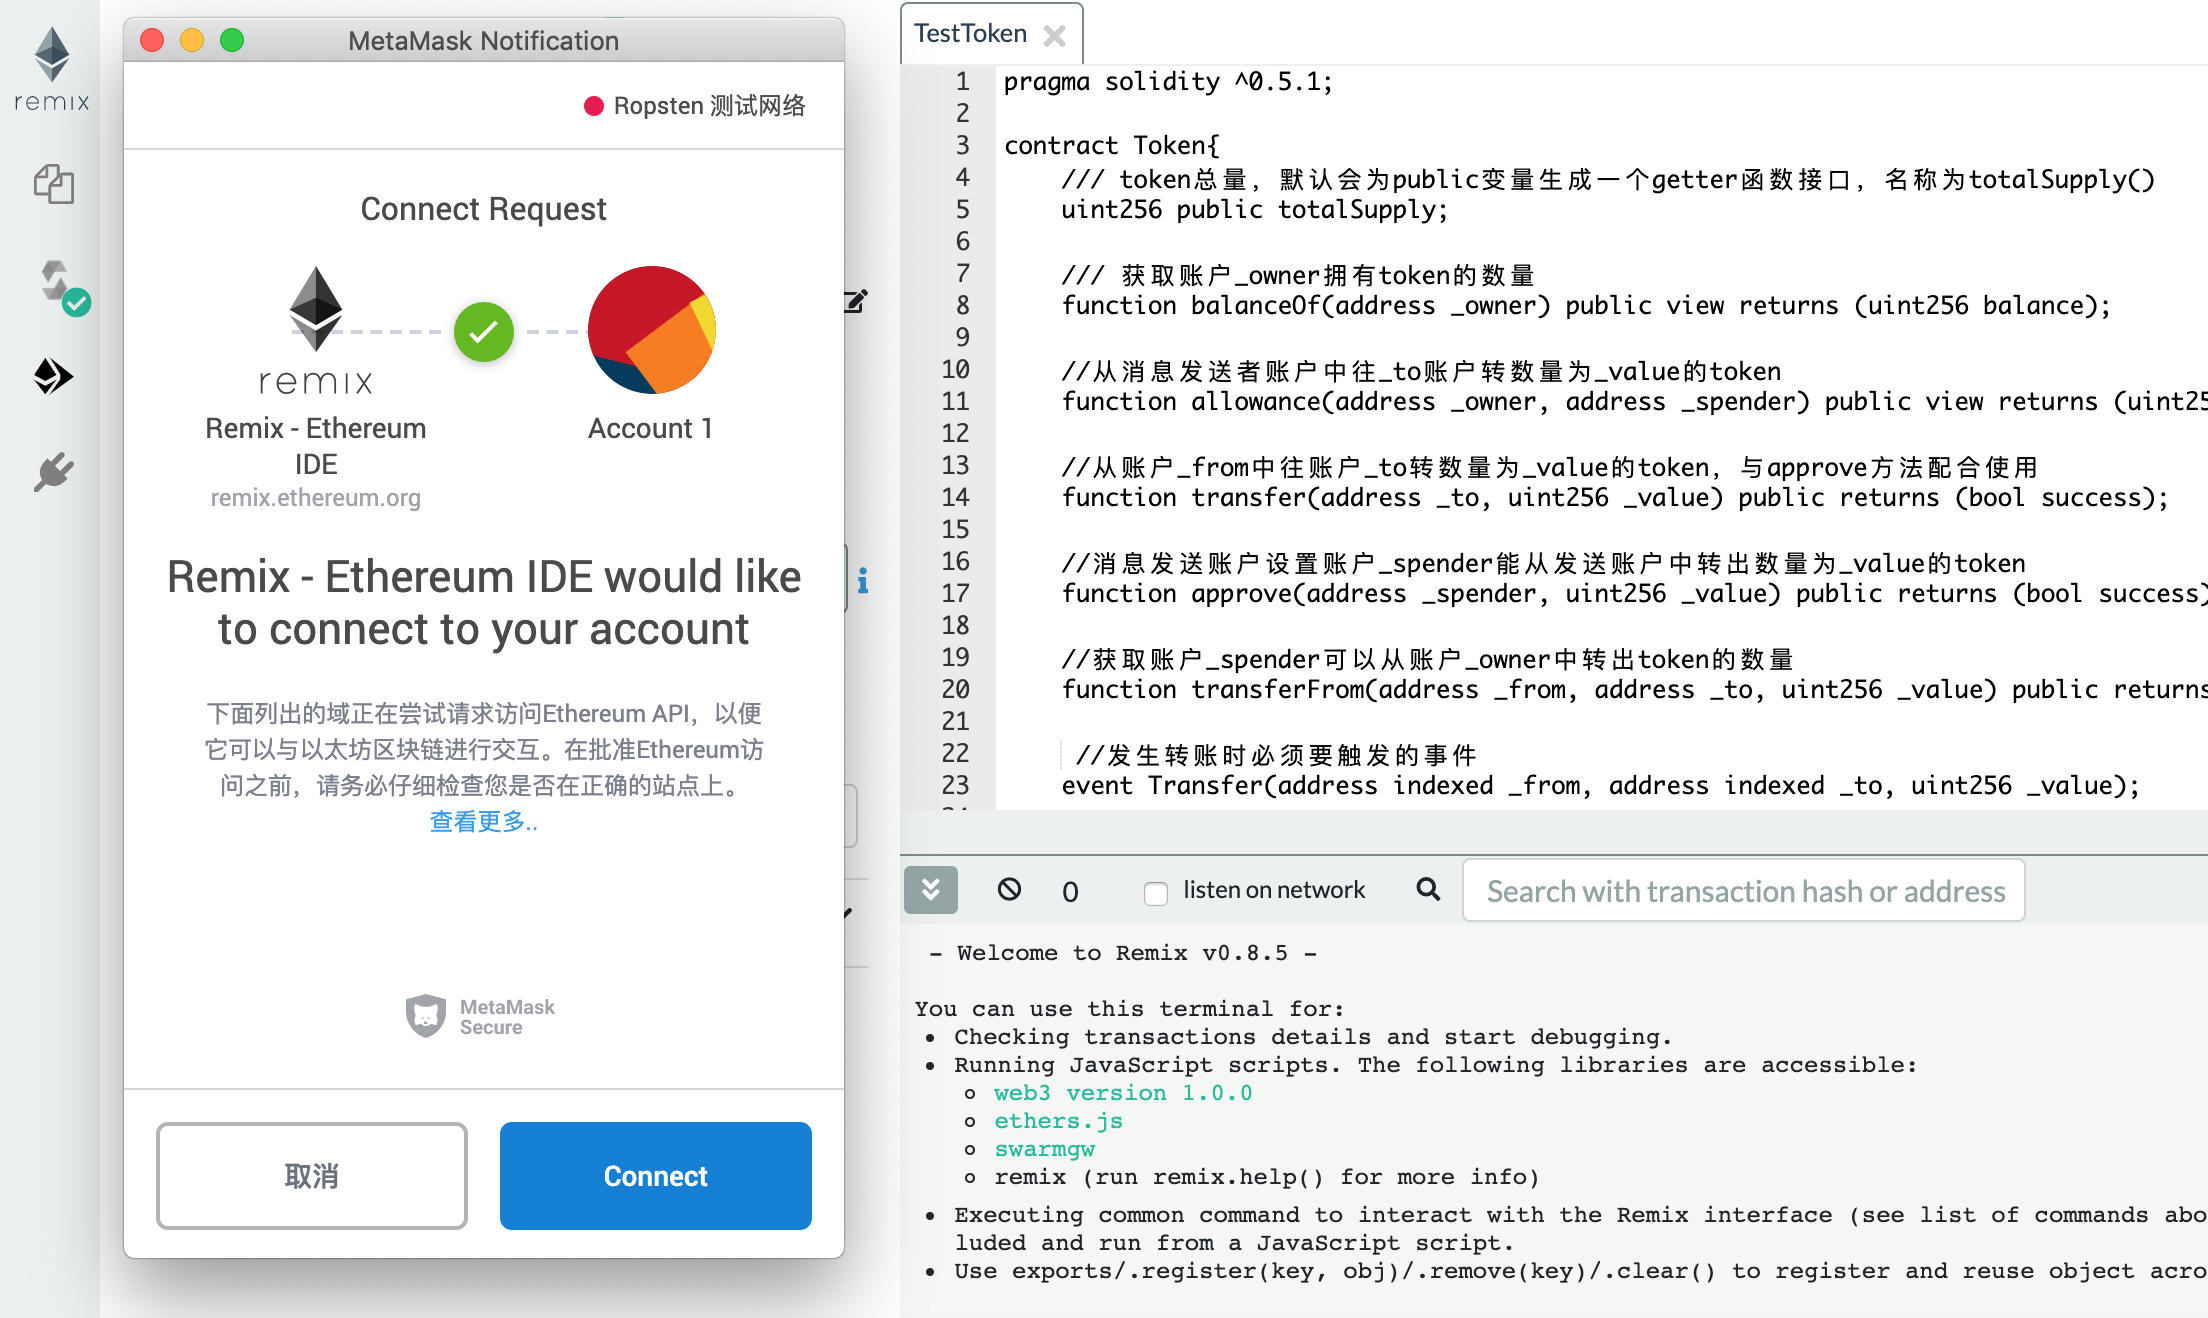Click the Remix logo in sidebar

tap(52, 68)
